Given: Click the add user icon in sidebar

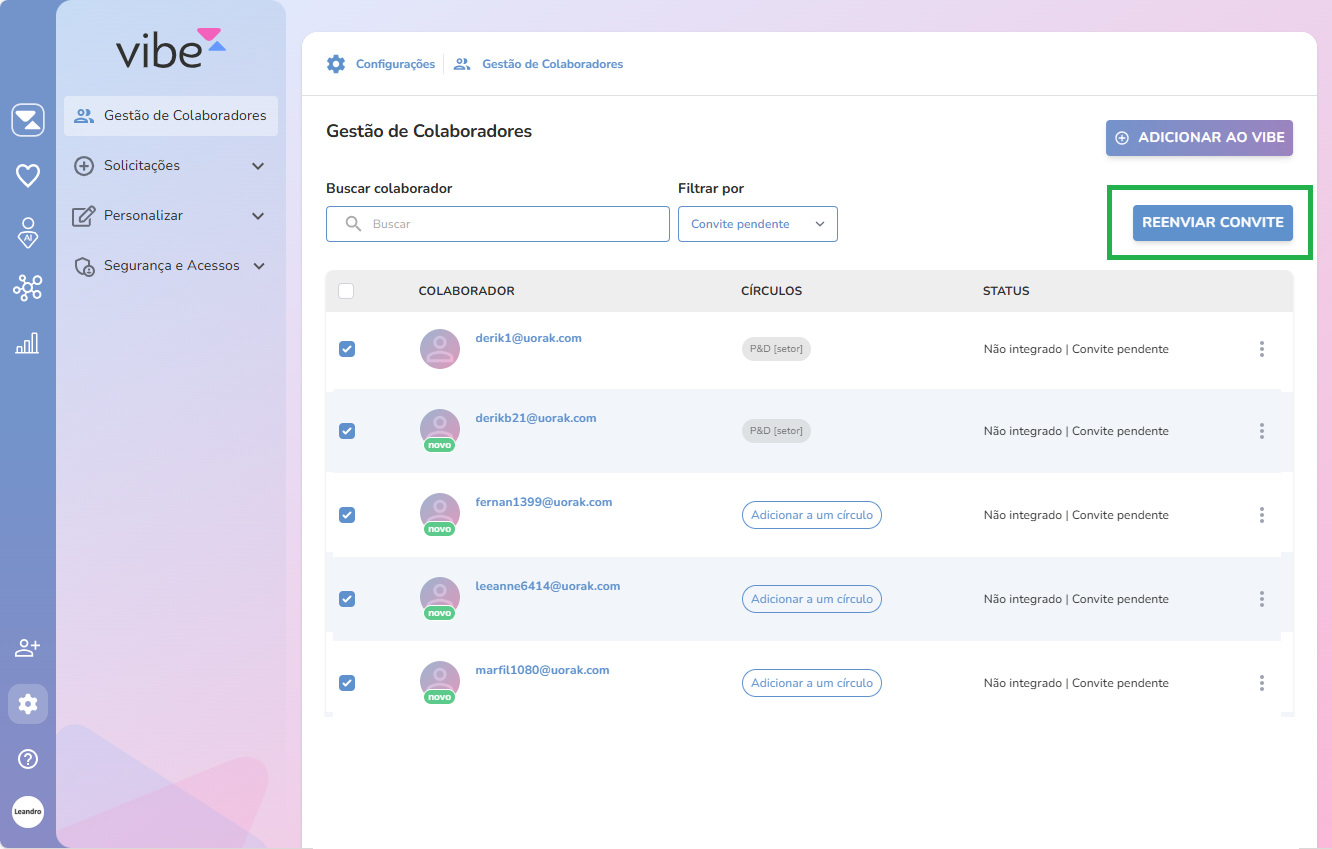Looking at the screenshot, I should click(x=28, y=648).
